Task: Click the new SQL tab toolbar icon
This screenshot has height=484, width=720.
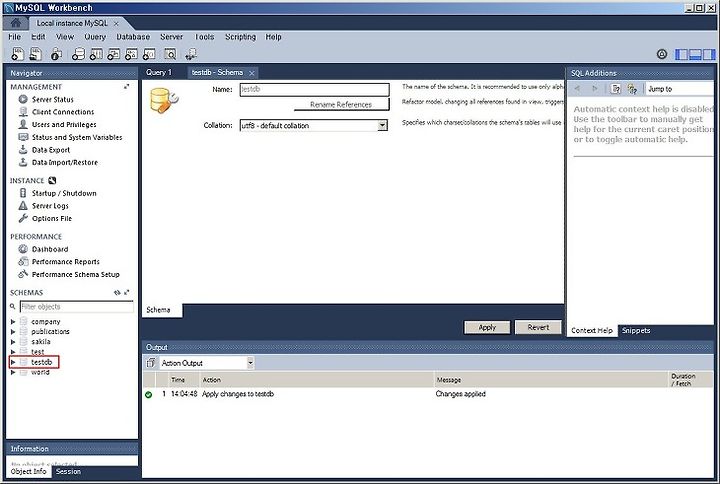Action: (17, 54)
